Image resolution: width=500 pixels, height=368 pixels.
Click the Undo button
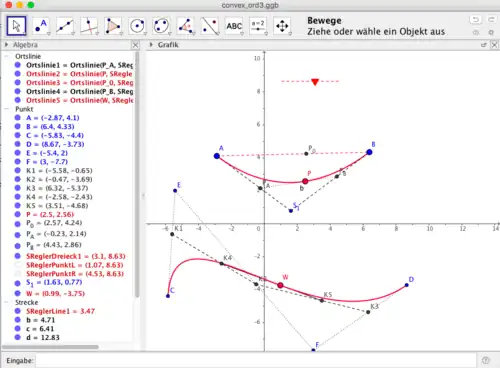pyautogui.click(x=476, y=20)
